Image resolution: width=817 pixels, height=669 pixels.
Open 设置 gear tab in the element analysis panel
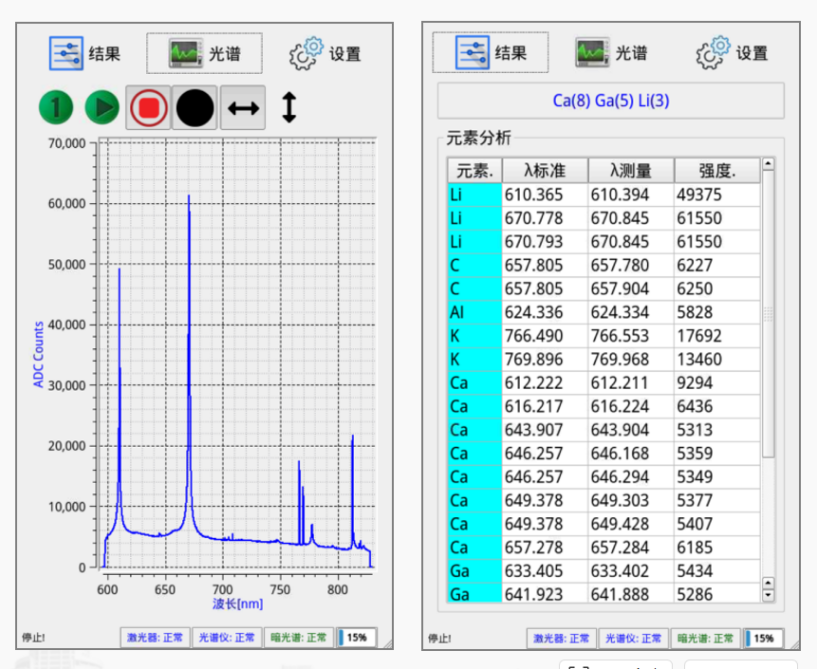click(x=731, y=53)
